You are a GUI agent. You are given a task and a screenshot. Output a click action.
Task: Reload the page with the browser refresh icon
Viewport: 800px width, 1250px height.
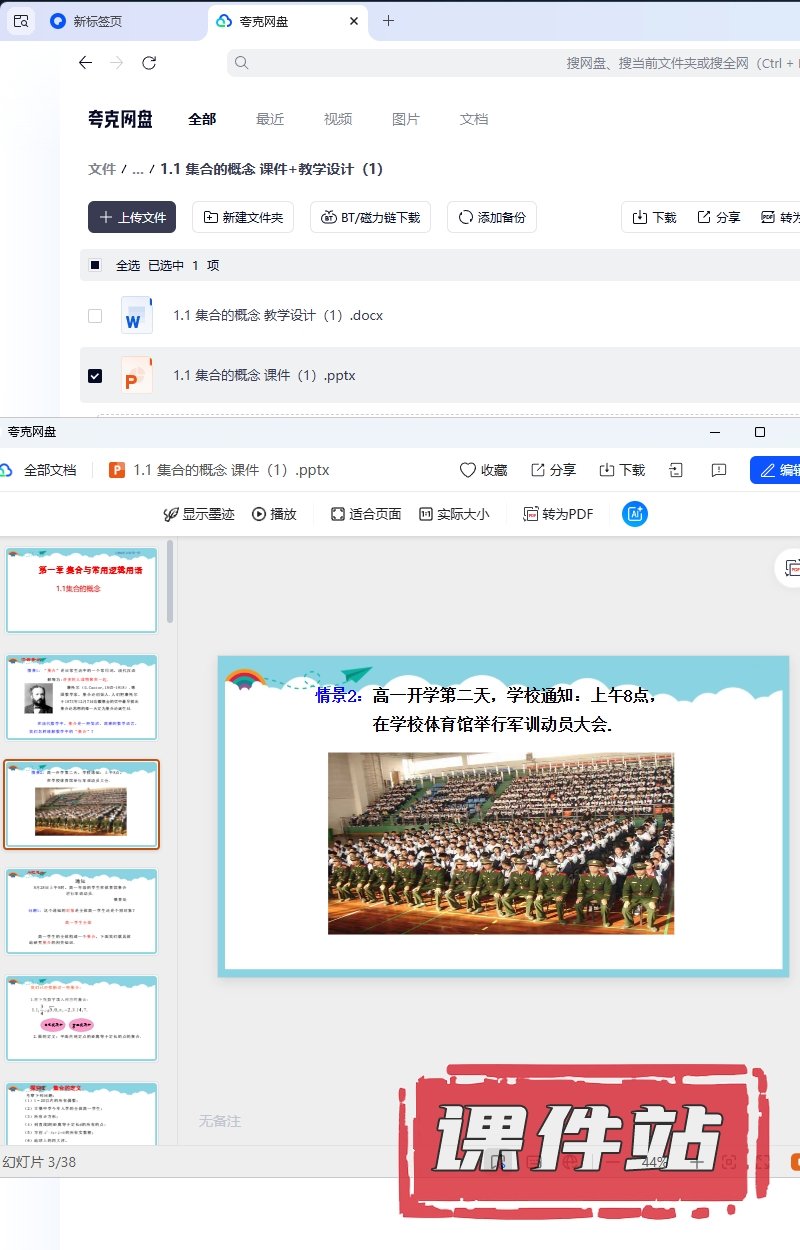[149, 63]
